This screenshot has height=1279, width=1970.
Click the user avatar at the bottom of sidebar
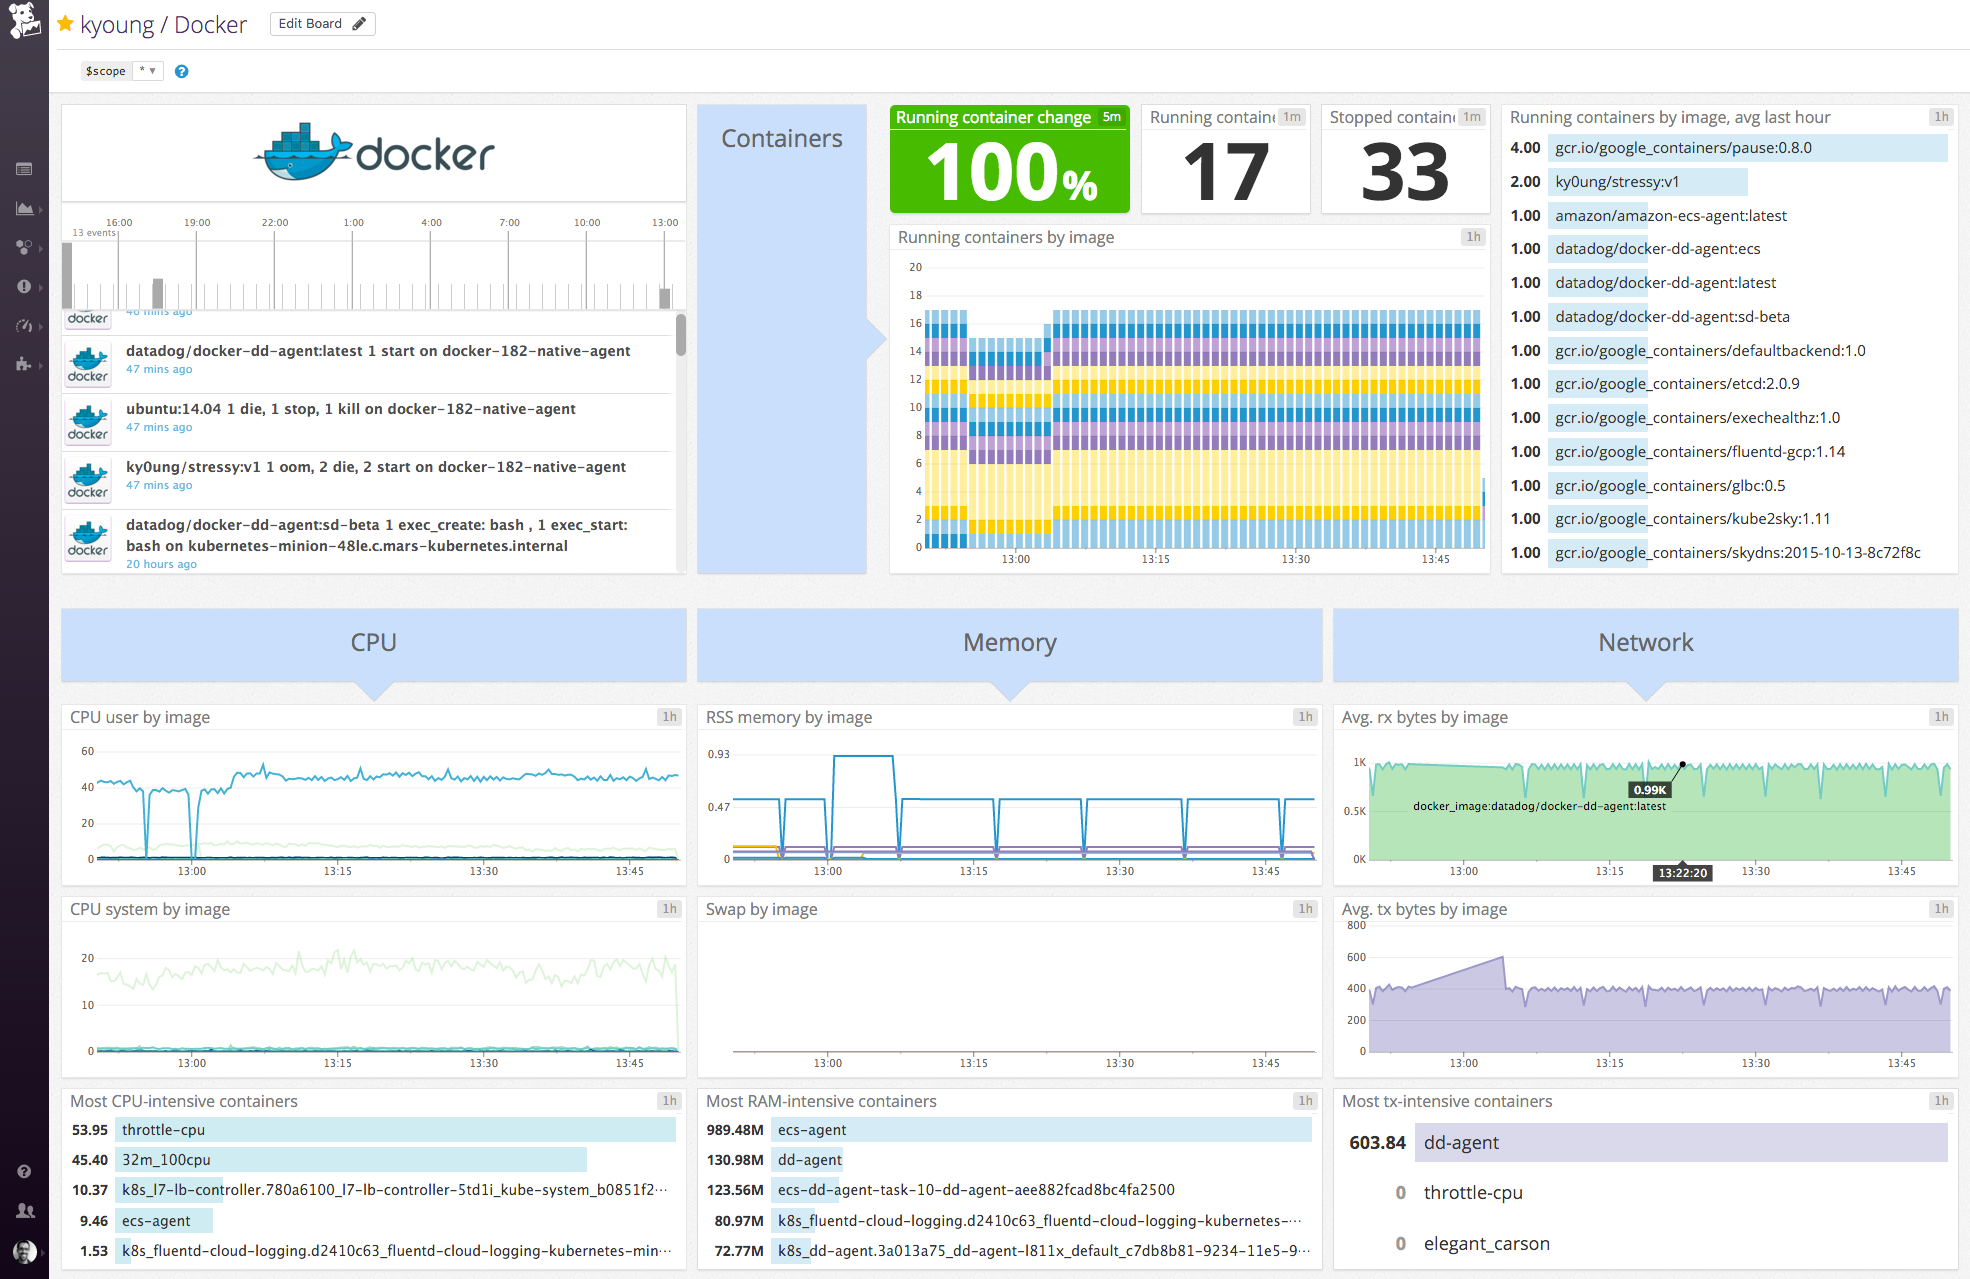point(24,1251)
